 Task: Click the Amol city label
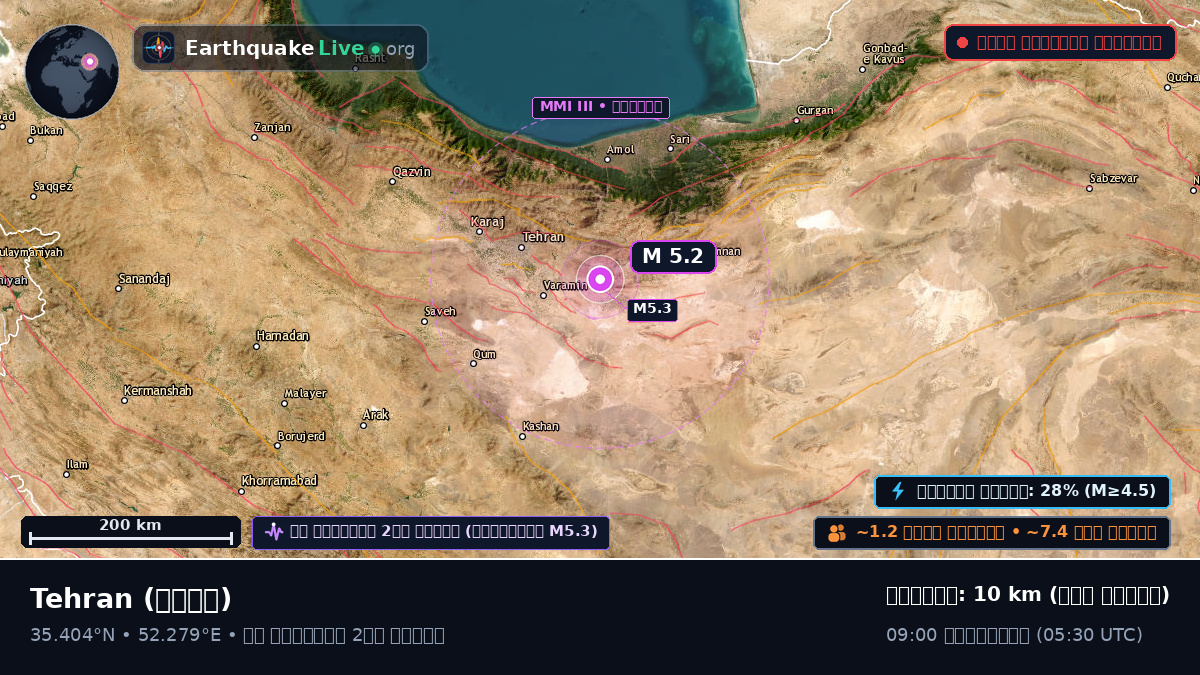[621, 150]
